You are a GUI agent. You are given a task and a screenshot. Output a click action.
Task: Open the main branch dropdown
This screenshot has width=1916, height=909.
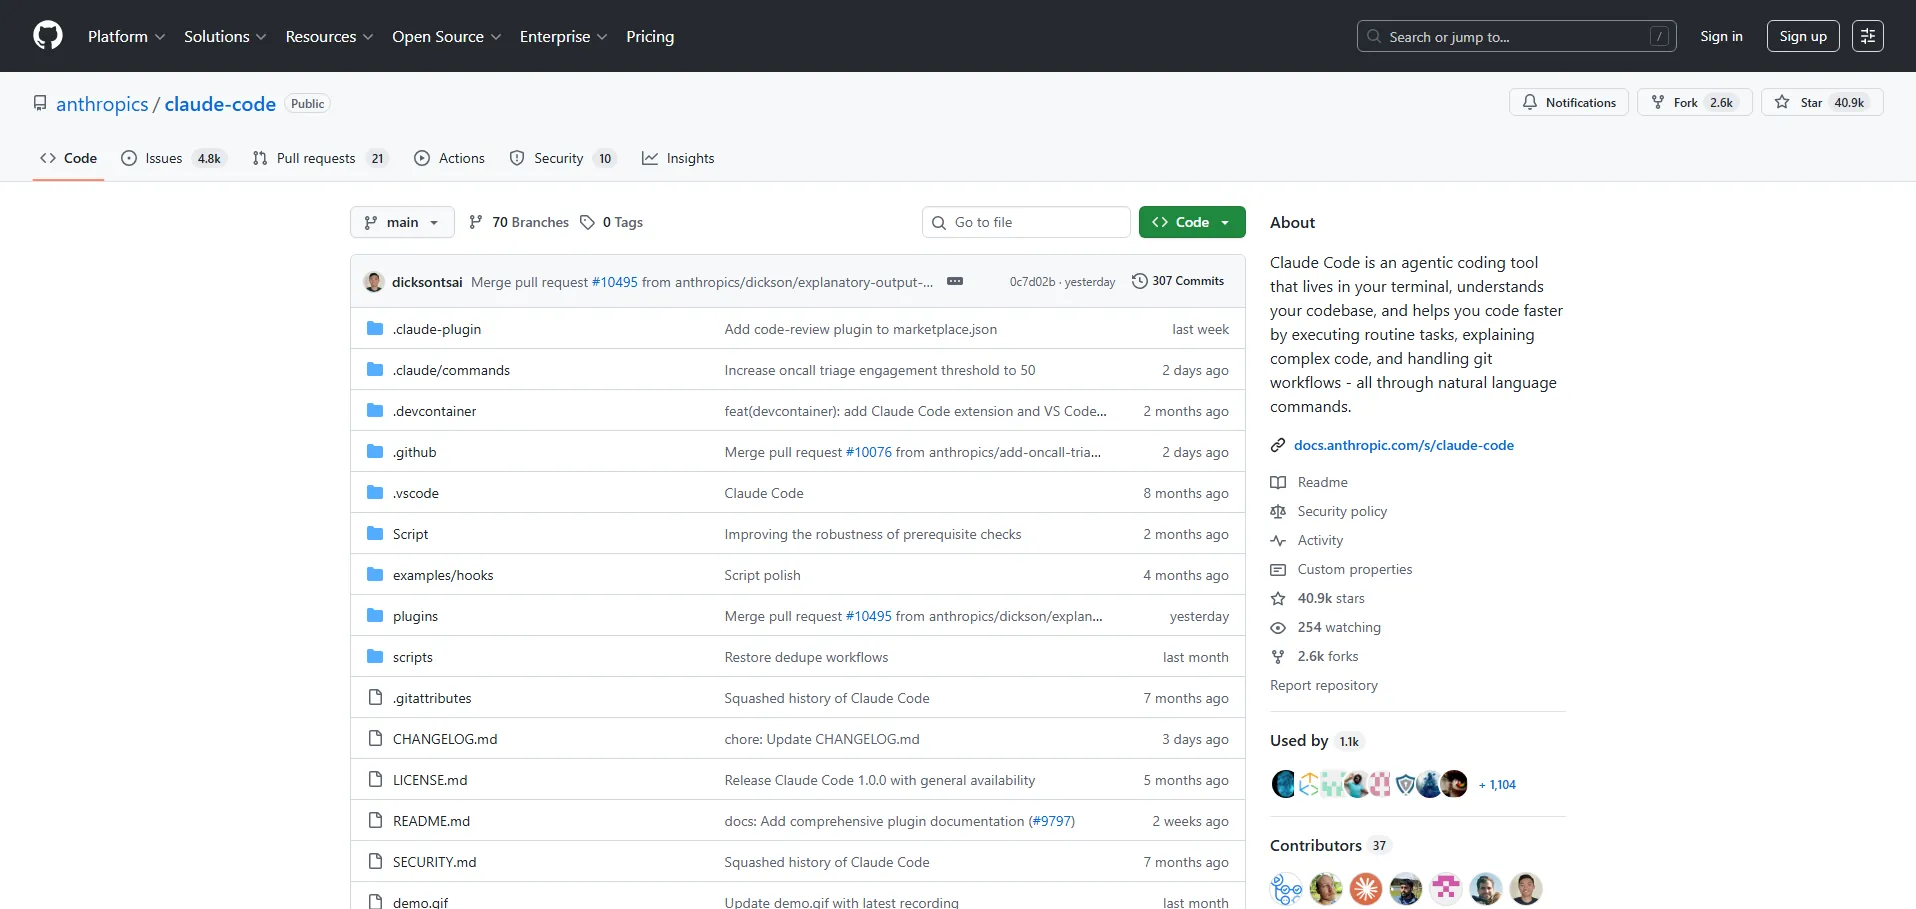click(x=402, y=222)
